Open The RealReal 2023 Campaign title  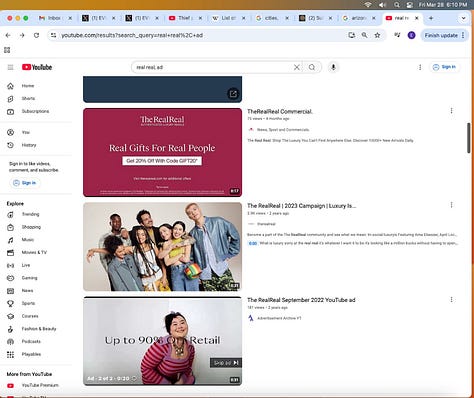tap(301, 206)
